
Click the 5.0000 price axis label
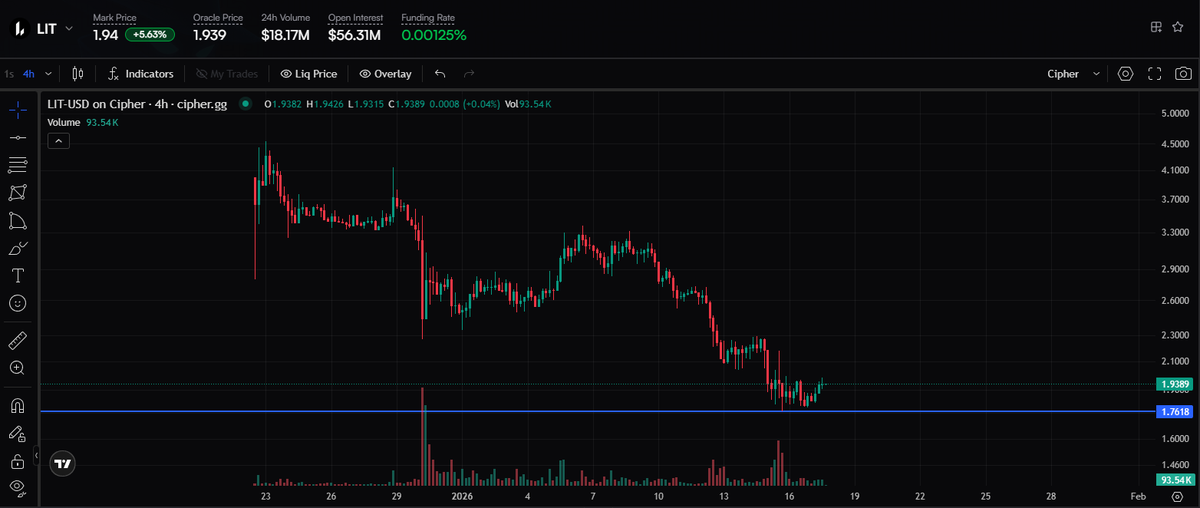click(x=1173, y=113)
